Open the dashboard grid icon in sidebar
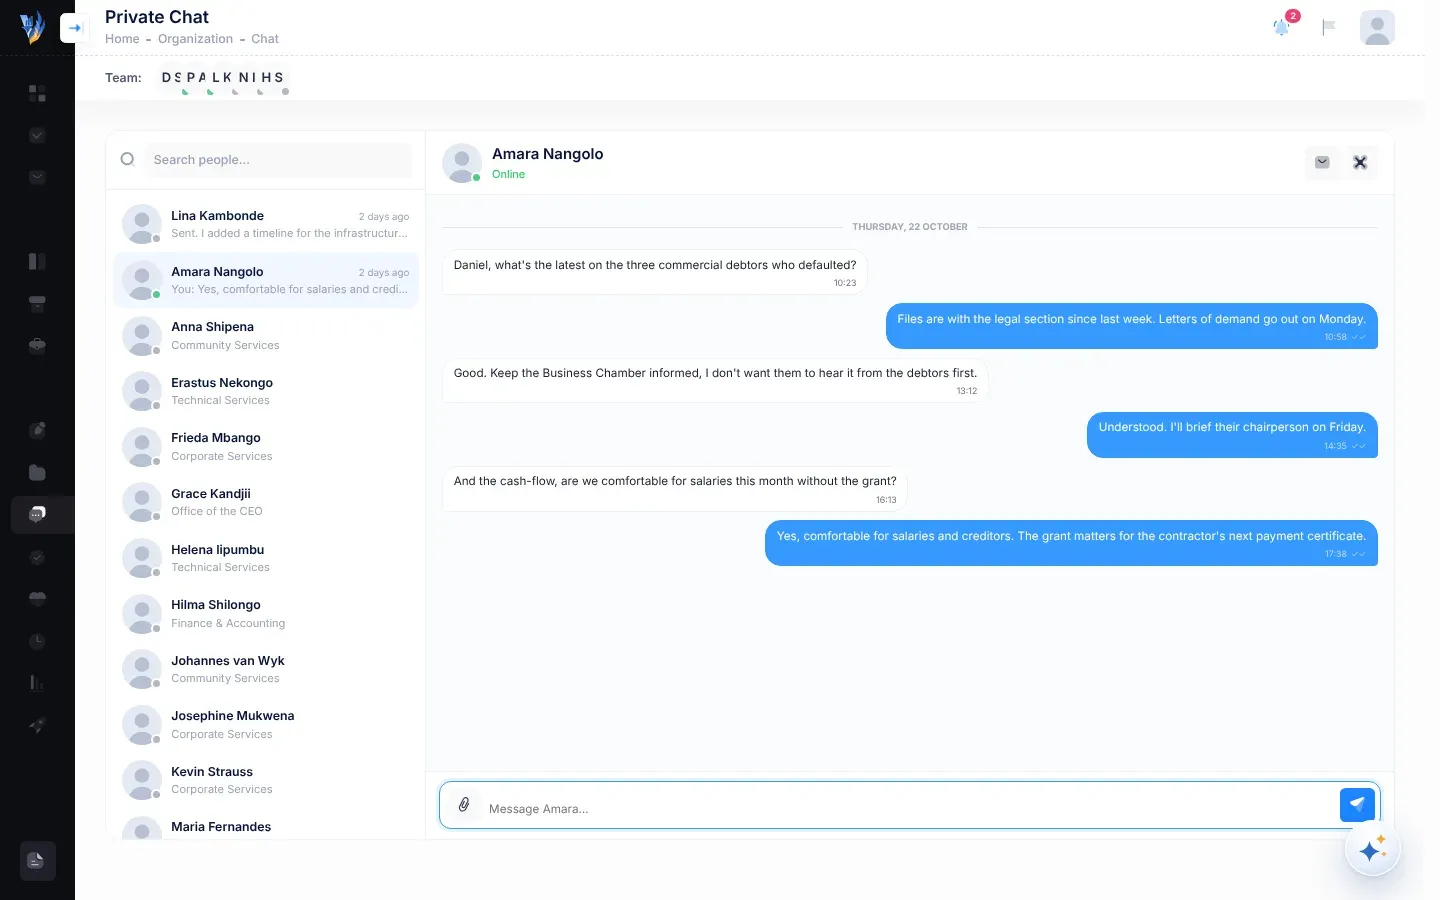This screenshot has height=900, width=1440. click(37, 93)
